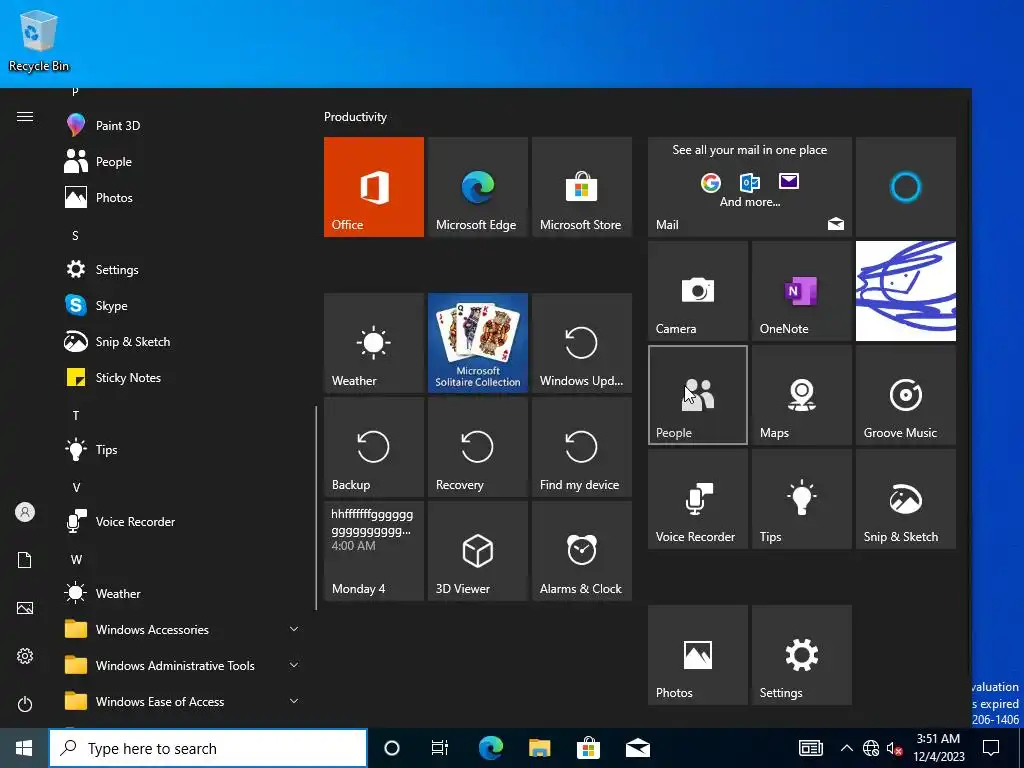Open the Cortana tile

906,187
